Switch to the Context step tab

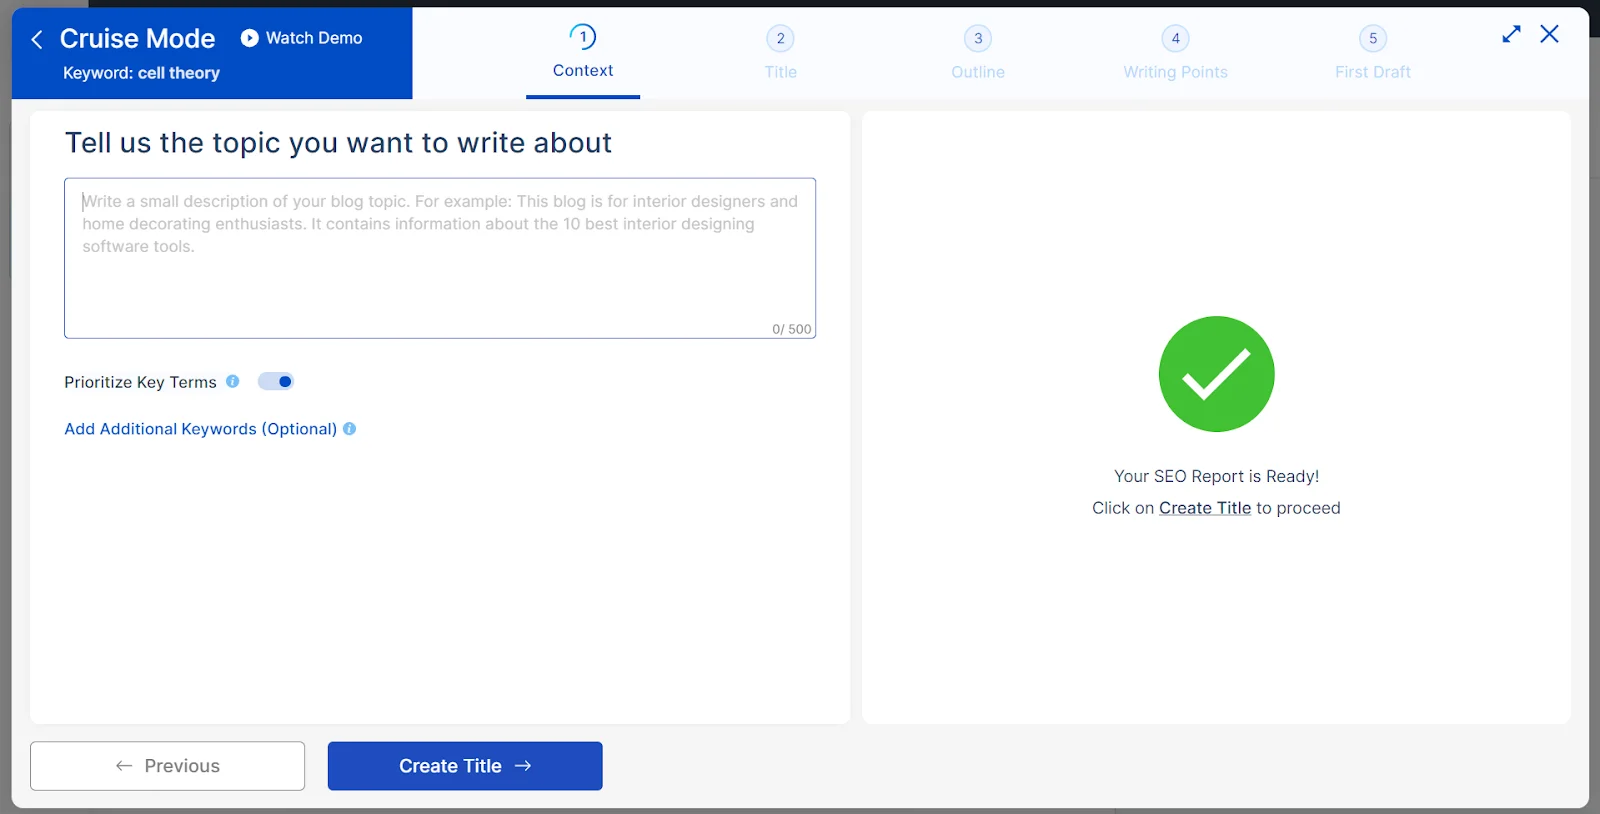583,70
